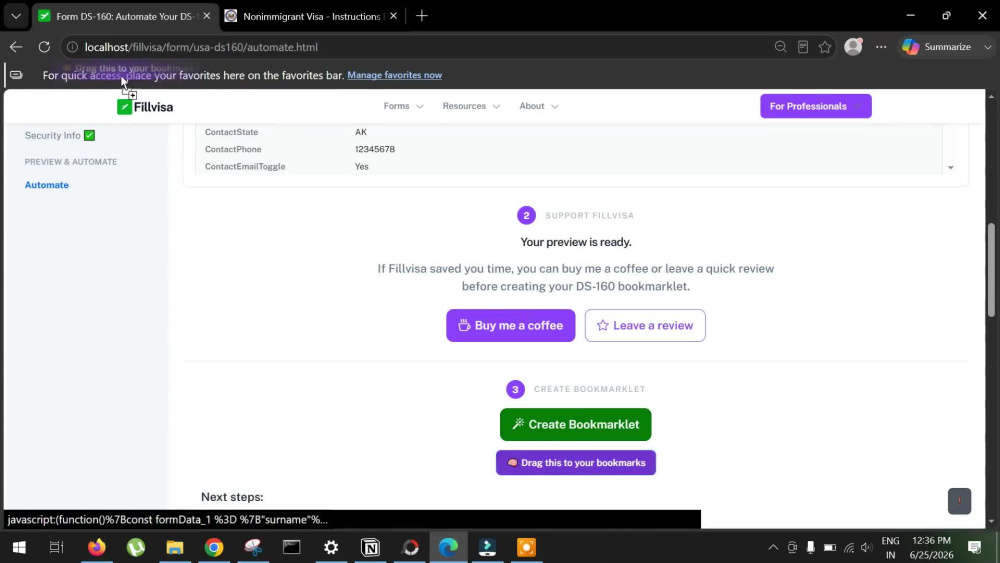Screen dimensions: 1000x563
Task: Click the Create Bookmarklet button
Action: click(575, 425)
